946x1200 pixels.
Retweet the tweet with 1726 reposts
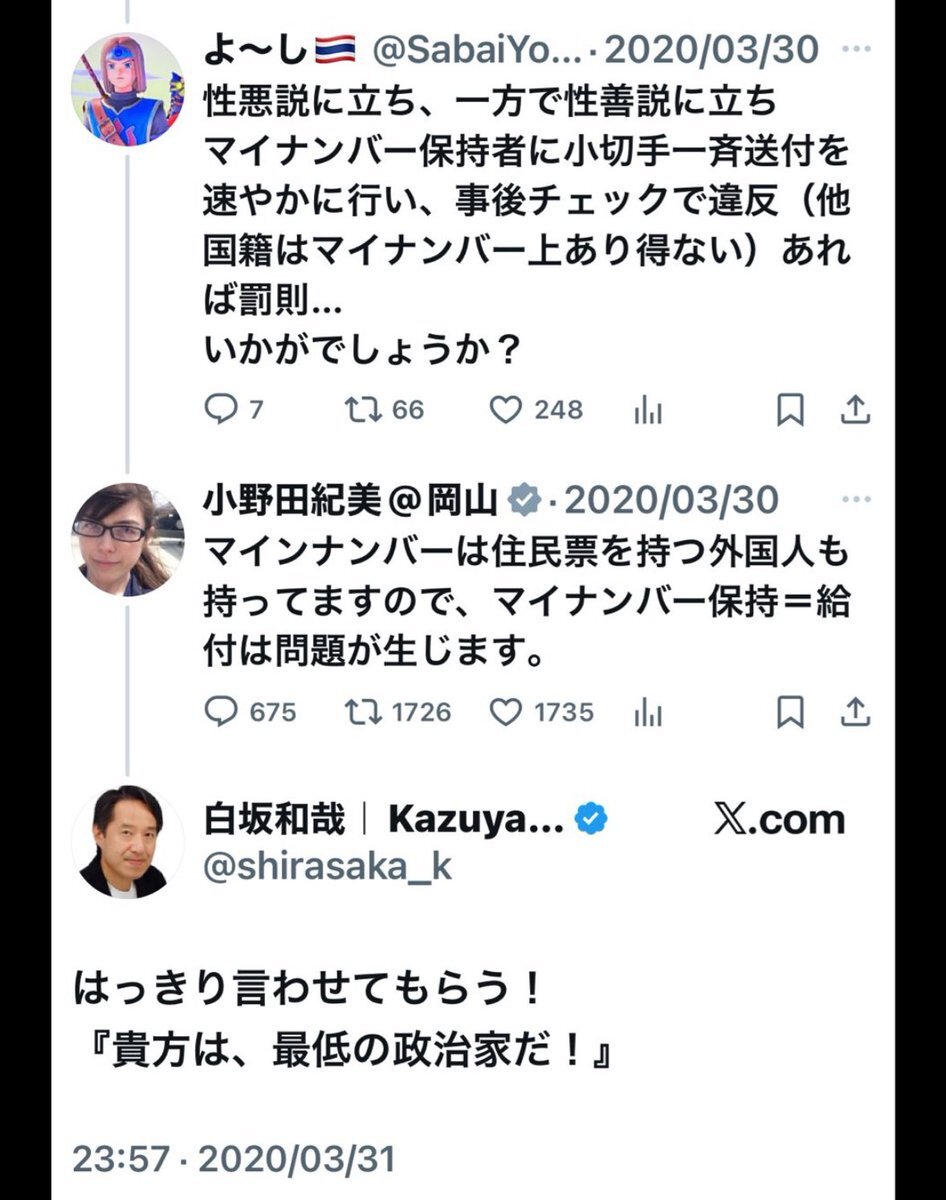(360, 711)
